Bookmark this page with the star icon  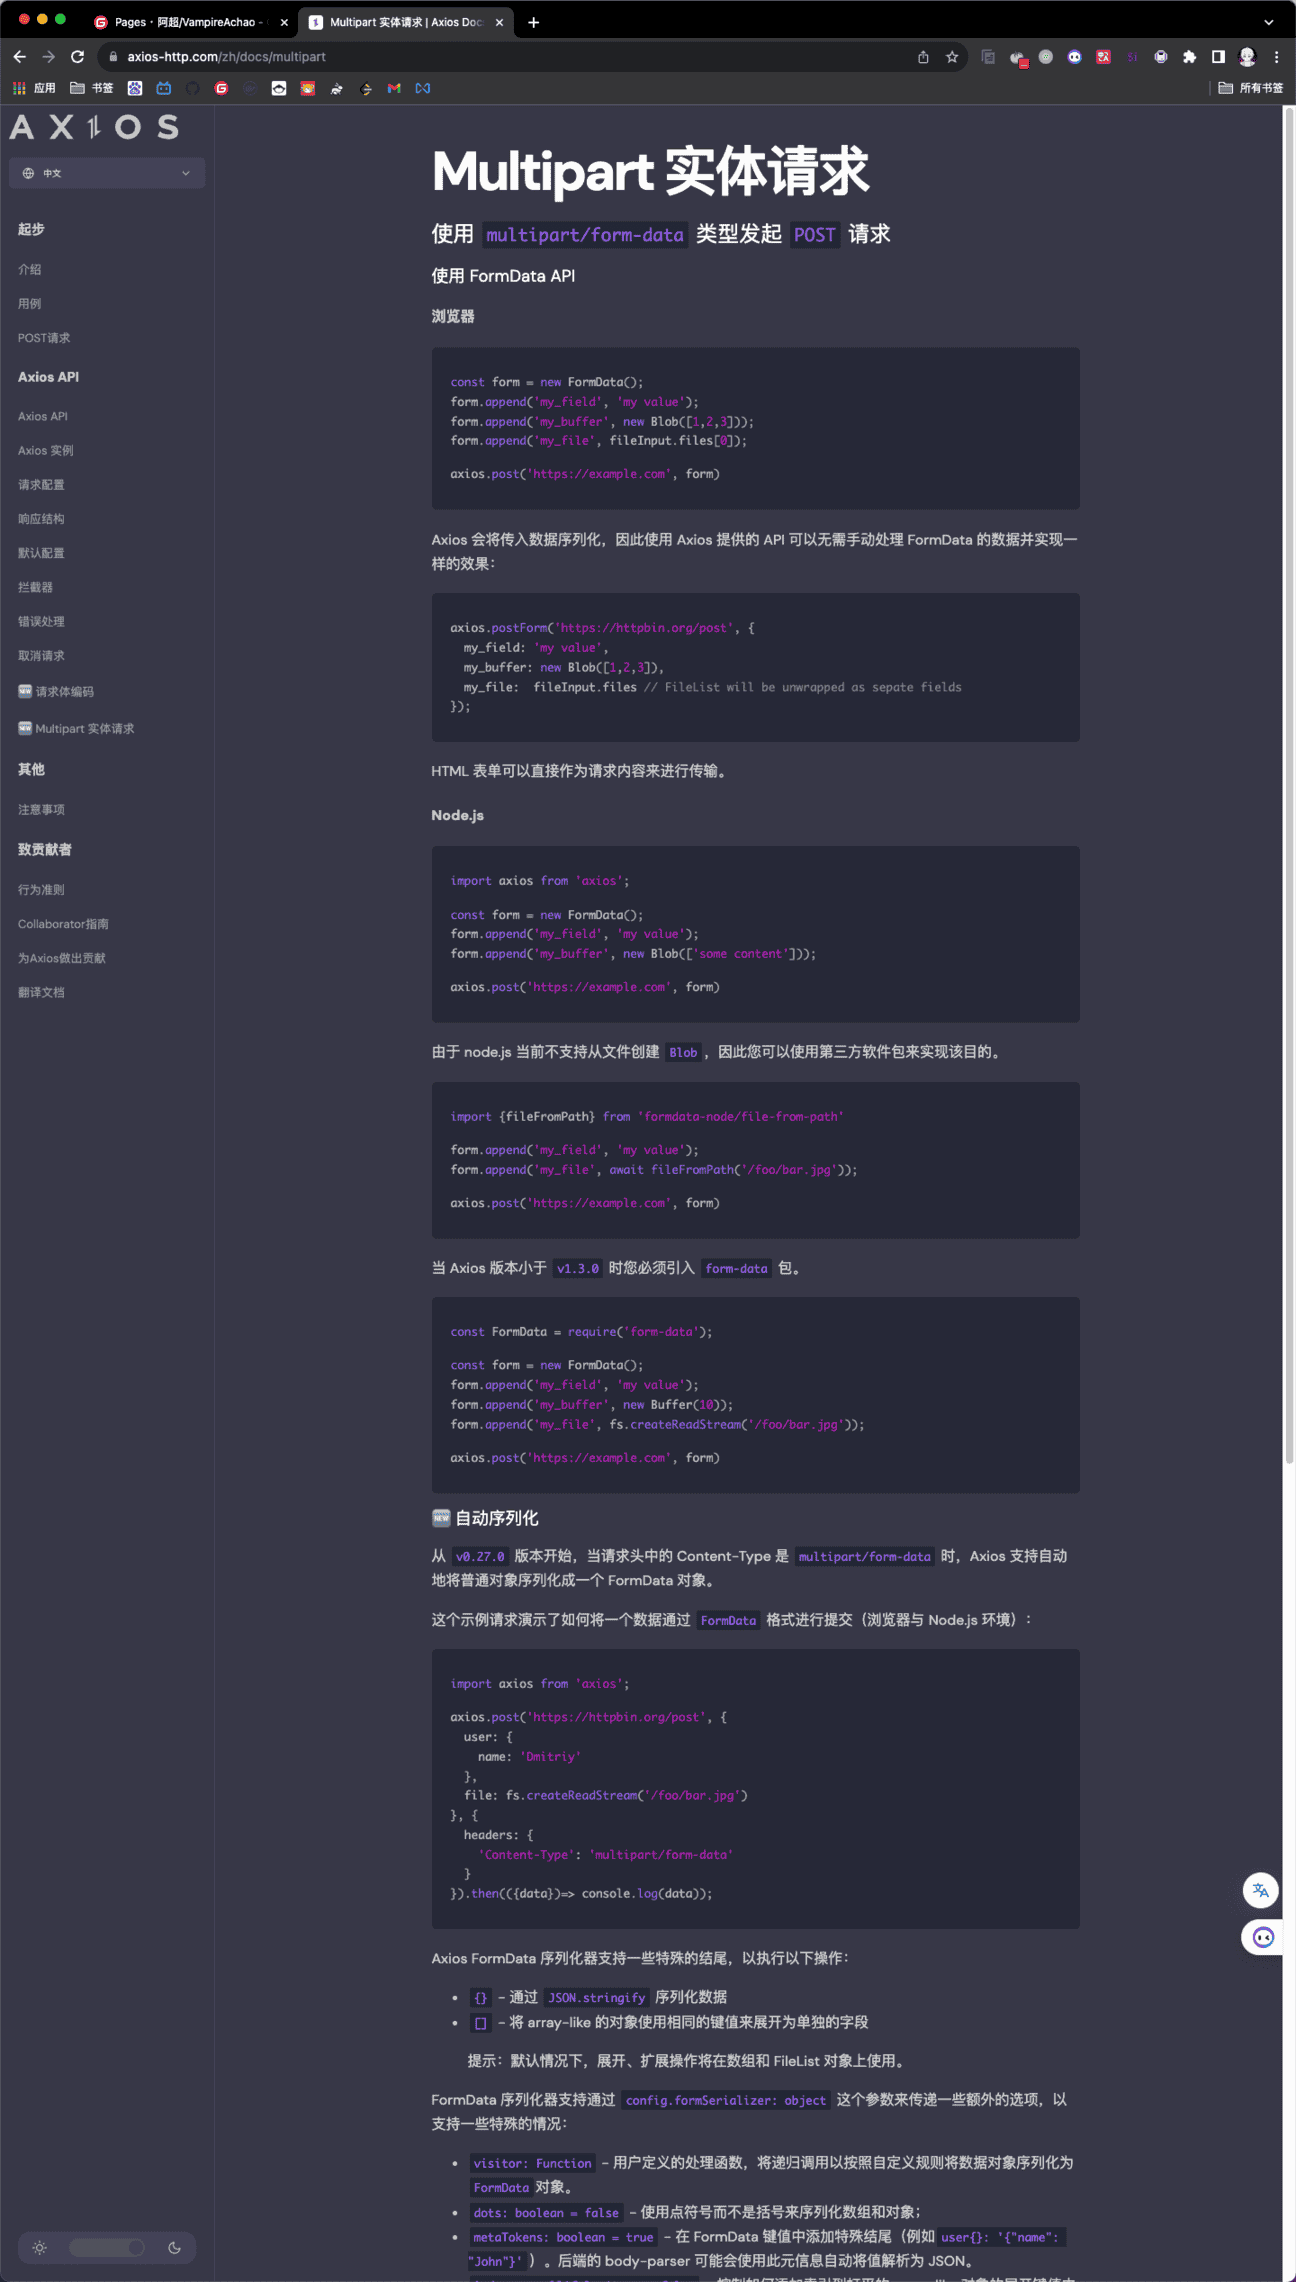(952, 57)
